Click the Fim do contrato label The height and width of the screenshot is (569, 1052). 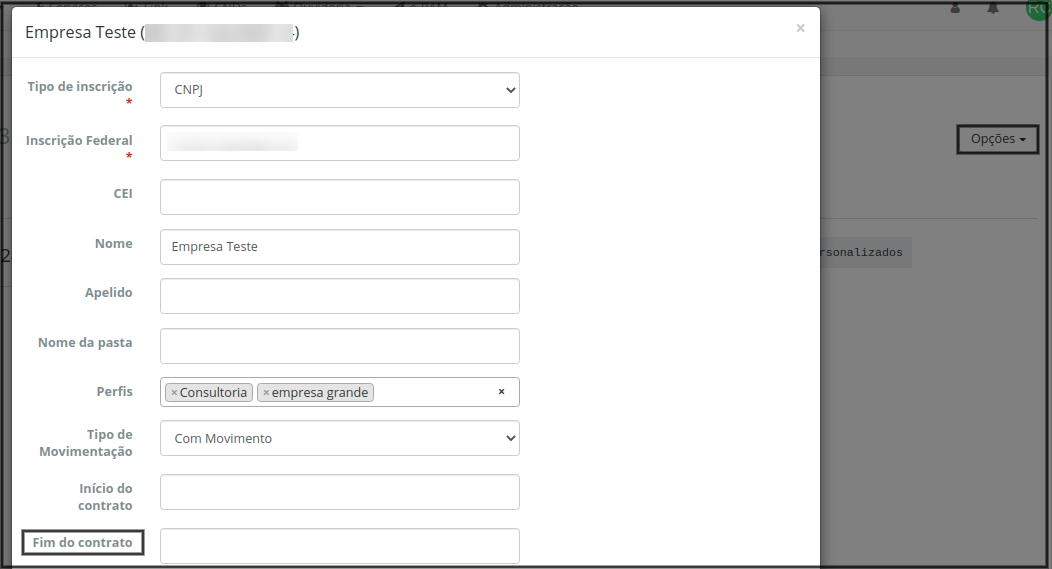point(83,543)
